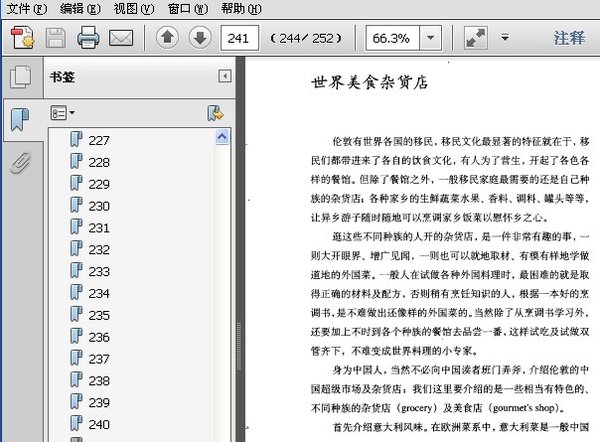Go to next page with down arrow
600x442 pixels.
point(200,38)
